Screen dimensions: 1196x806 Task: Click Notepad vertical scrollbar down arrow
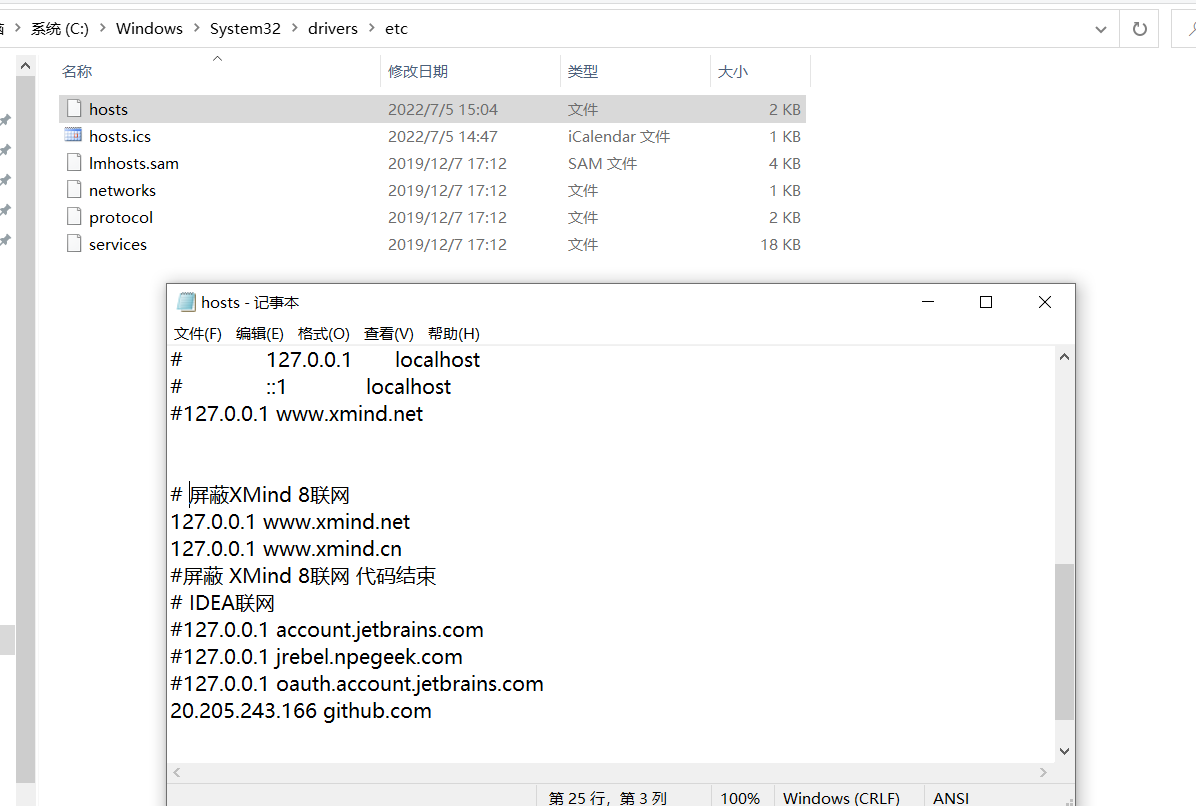click(x=1064, y=751)
